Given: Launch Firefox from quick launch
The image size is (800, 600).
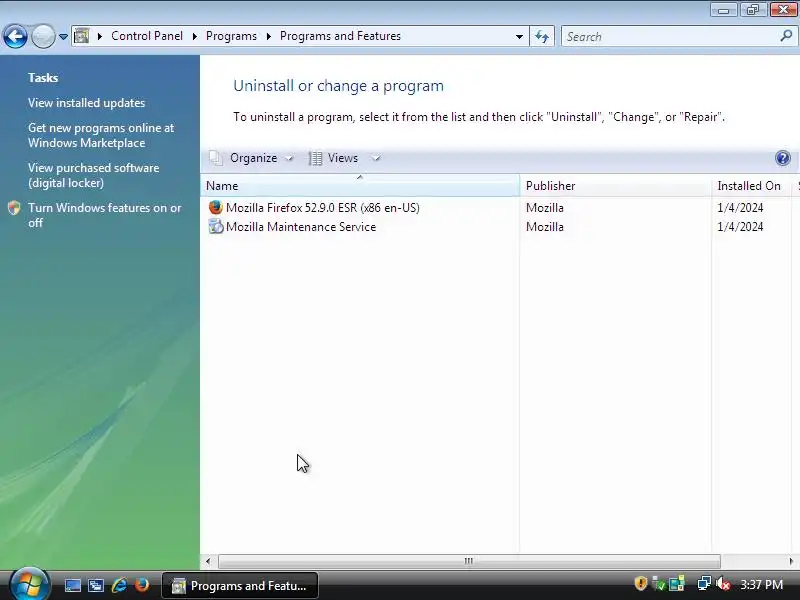Looking at the screenshot, I should pyautogui.click(x=141, y=585).
